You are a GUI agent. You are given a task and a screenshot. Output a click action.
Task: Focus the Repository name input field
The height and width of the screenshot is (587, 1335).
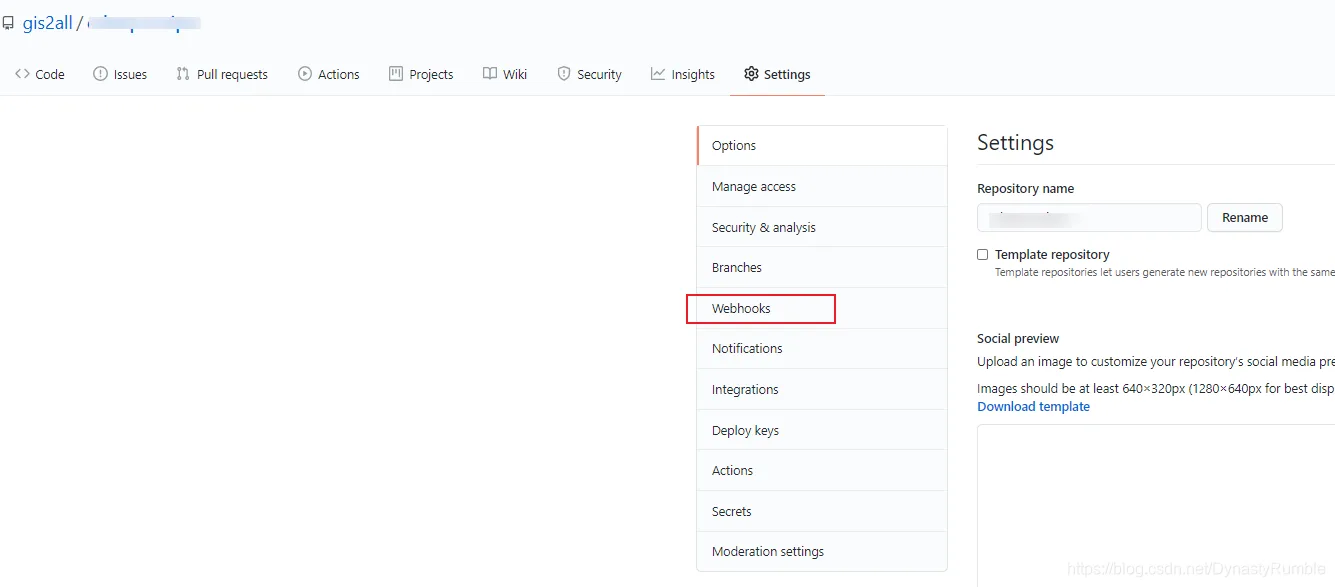pyautogui.click(x=1089, y=218)
